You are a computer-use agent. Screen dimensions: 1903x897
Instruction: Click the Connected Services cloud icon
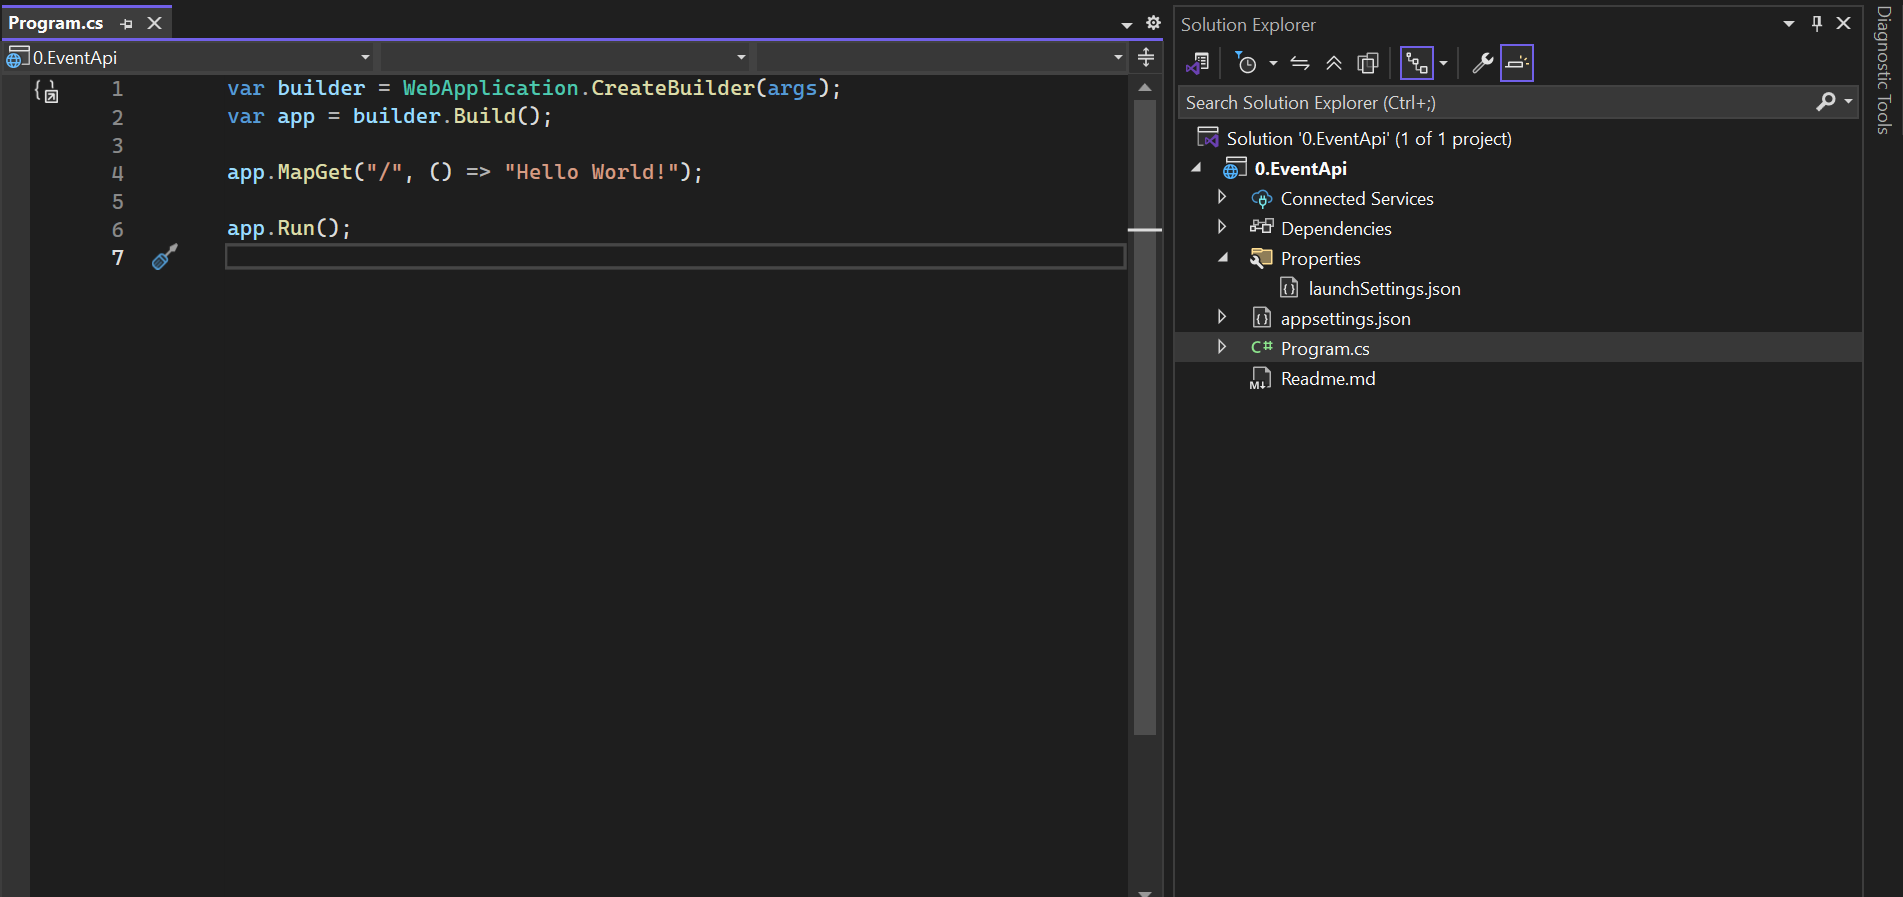[1261, 198]
